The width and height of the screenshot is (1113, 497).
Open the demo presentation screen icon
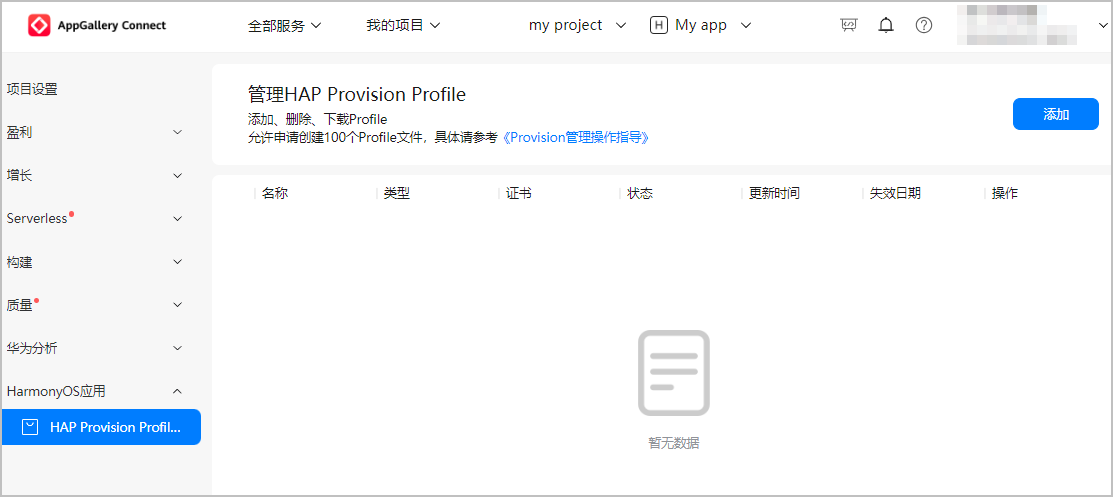[848, 26]
